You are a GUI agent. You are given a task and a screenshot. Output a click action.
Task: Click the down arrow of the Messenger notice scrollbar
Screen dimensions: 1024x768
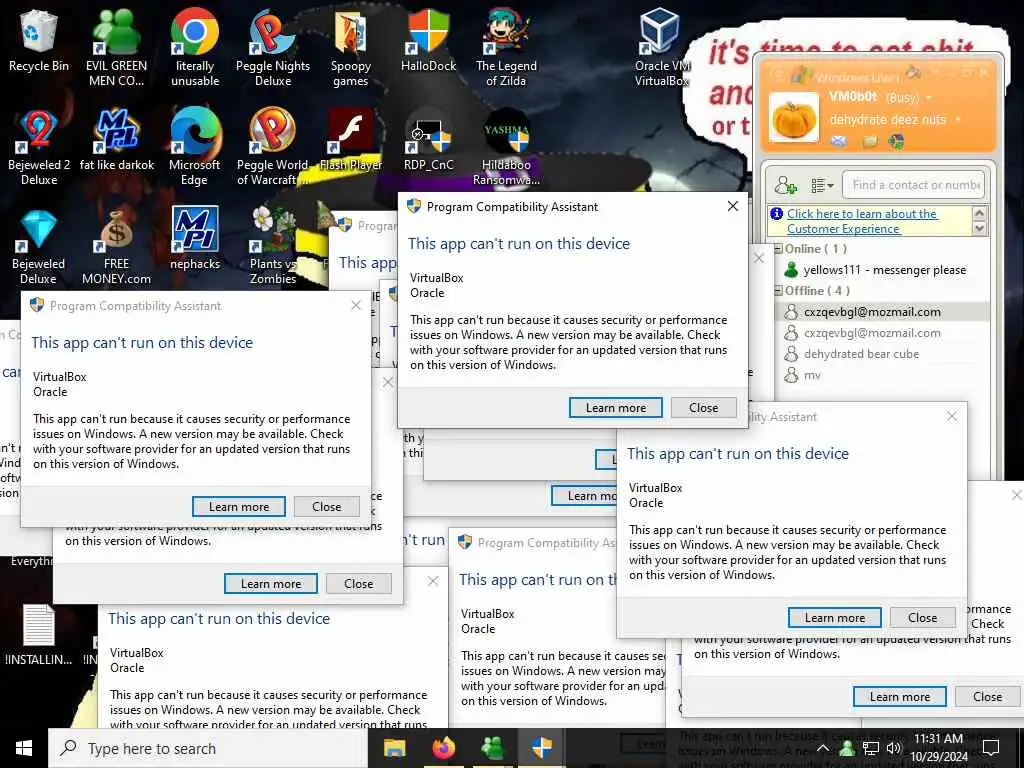[979, 229]
